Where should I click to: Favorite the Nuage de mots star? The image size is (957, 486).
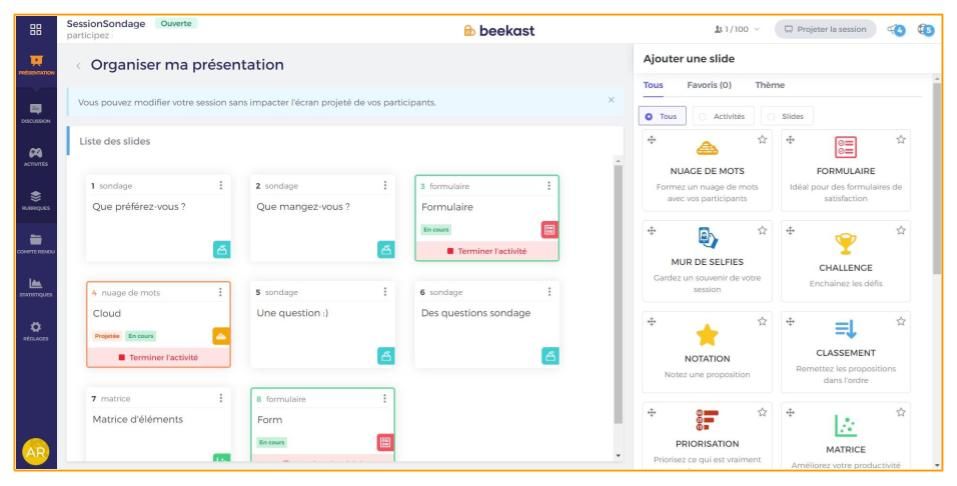pos(762,140)
